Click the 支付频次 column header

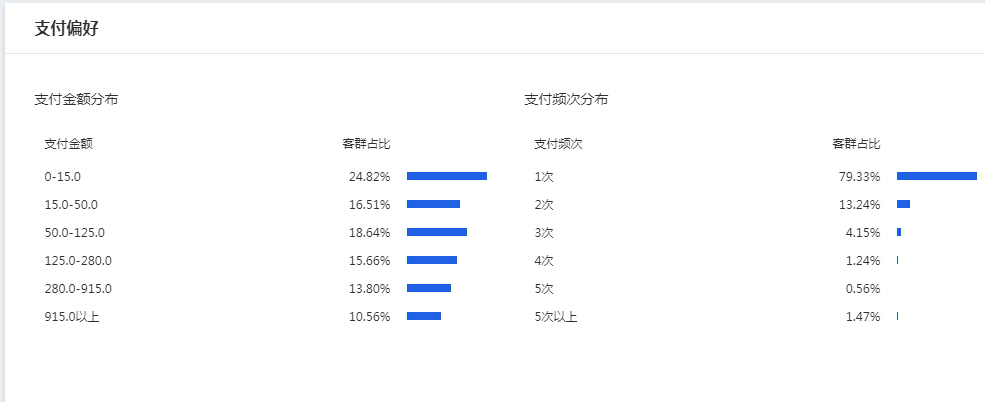(558, 144)
